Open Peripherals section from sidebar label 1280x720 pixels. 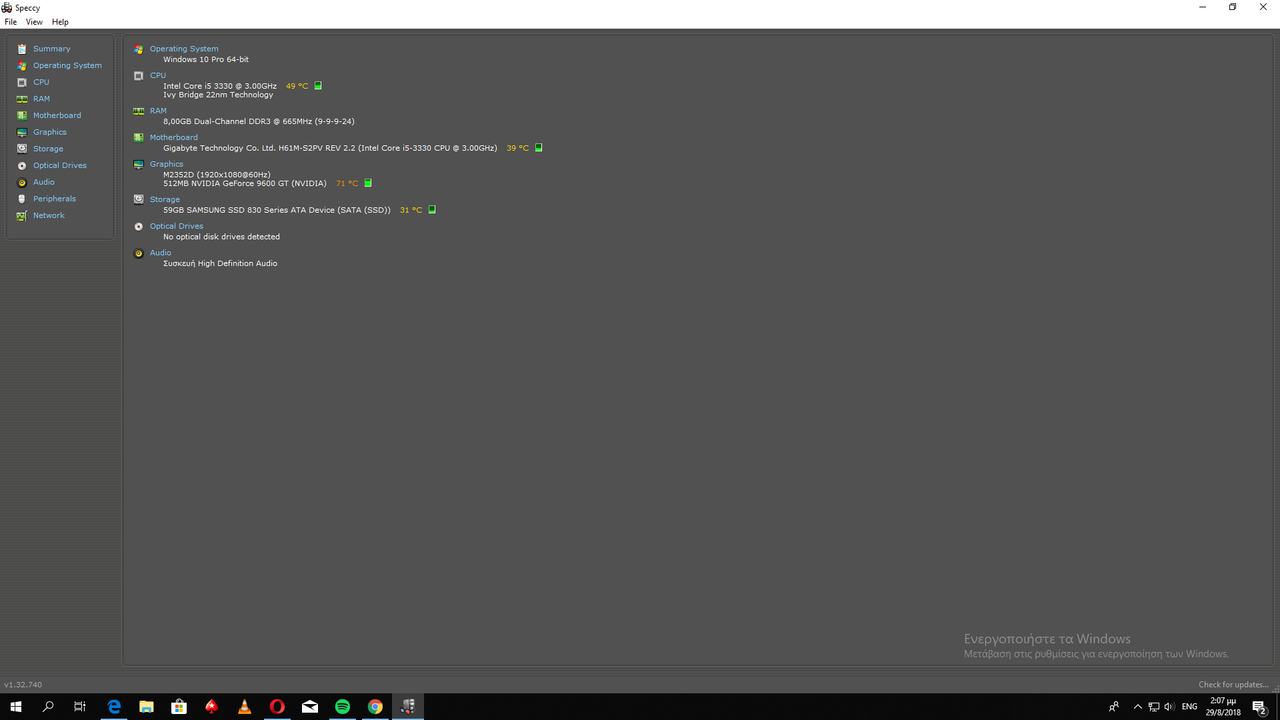[x=54, y=199]
